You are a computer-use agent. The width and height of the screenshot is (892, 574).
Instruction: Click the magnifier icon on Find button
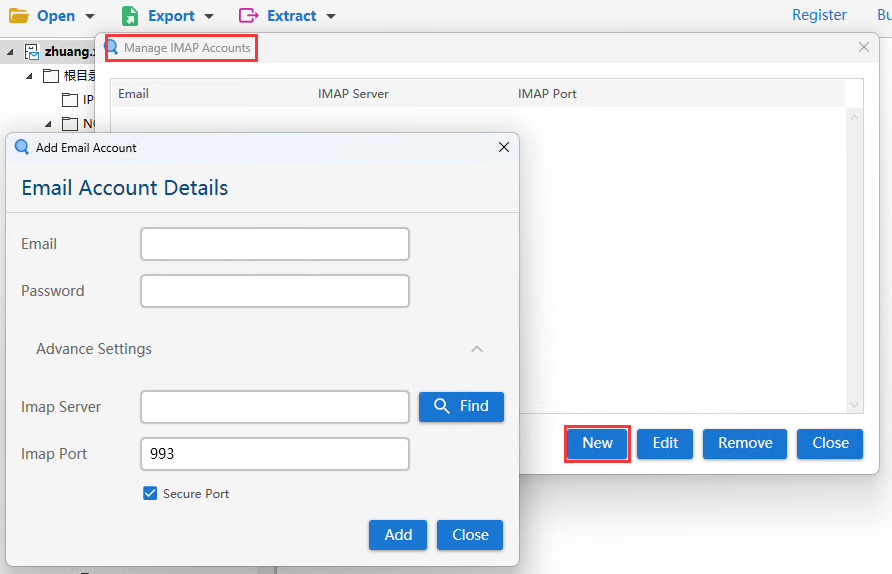(x=441, y=406)
